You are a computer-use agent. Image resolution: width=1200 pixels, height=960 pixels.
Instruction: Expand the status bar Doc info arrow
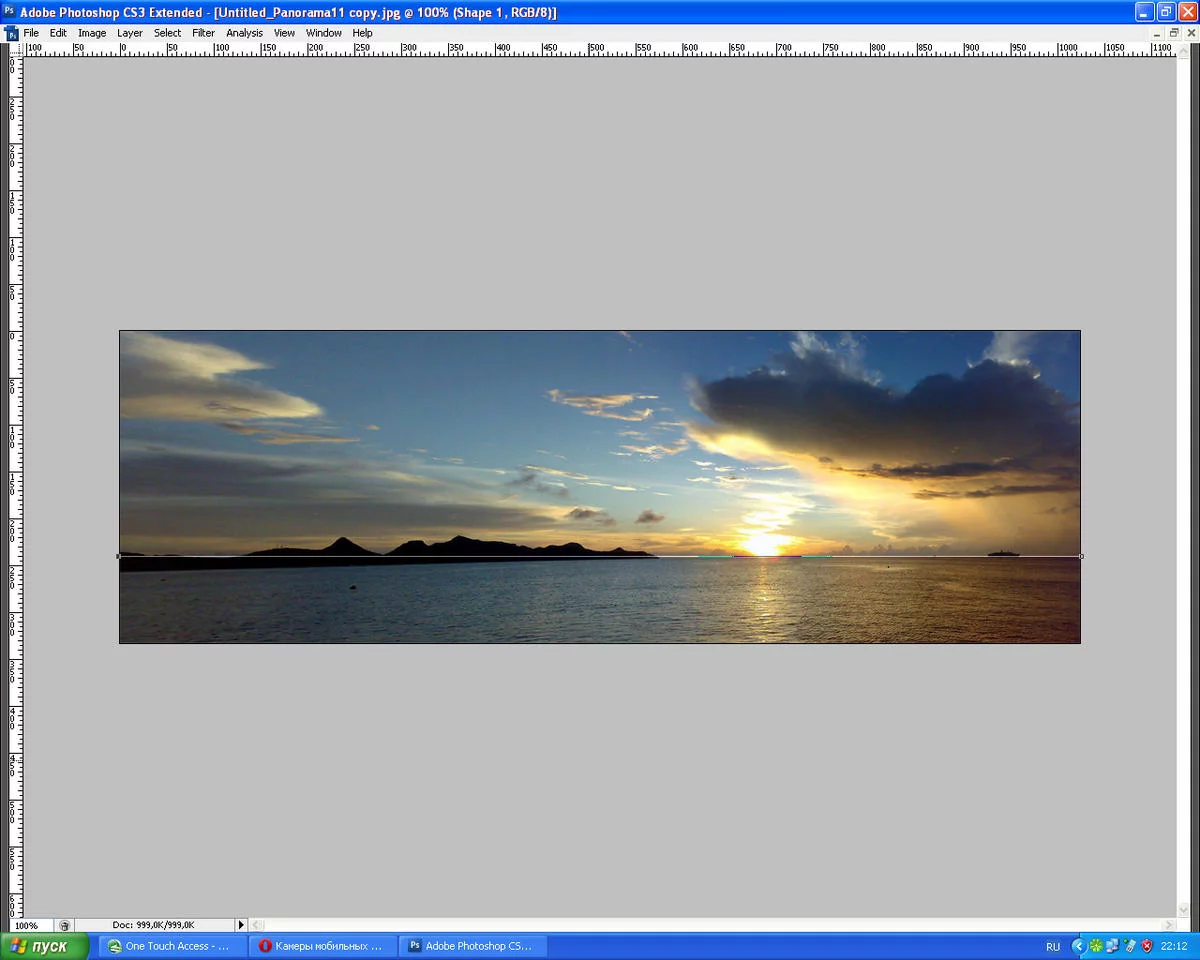(240, 926)
